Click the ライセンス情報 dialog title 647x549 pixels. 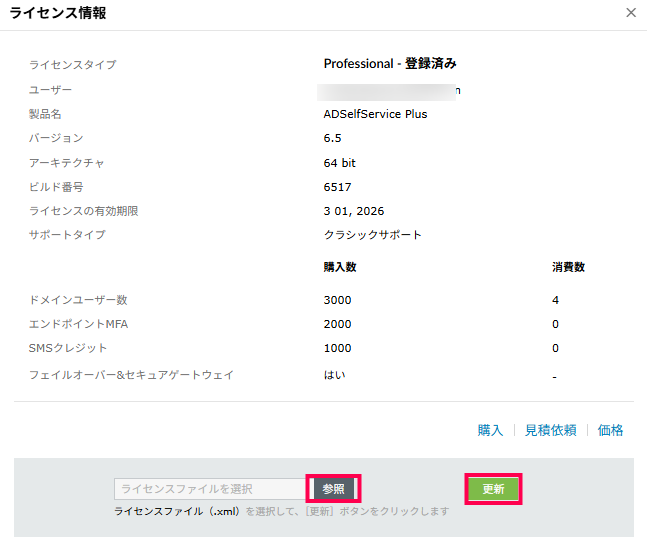click(58, 13)
